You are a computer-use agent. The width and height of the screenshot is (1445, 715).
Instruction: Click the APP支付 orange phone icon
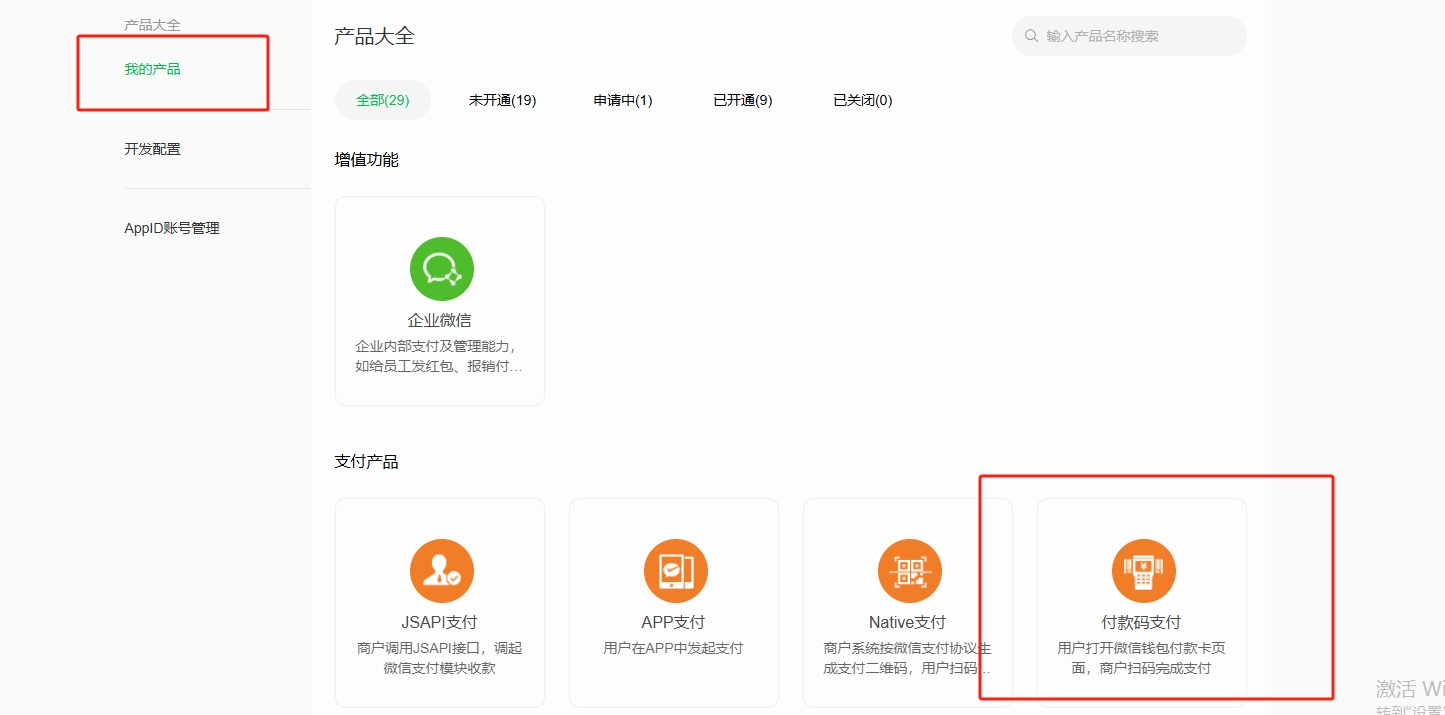(675, 571)
